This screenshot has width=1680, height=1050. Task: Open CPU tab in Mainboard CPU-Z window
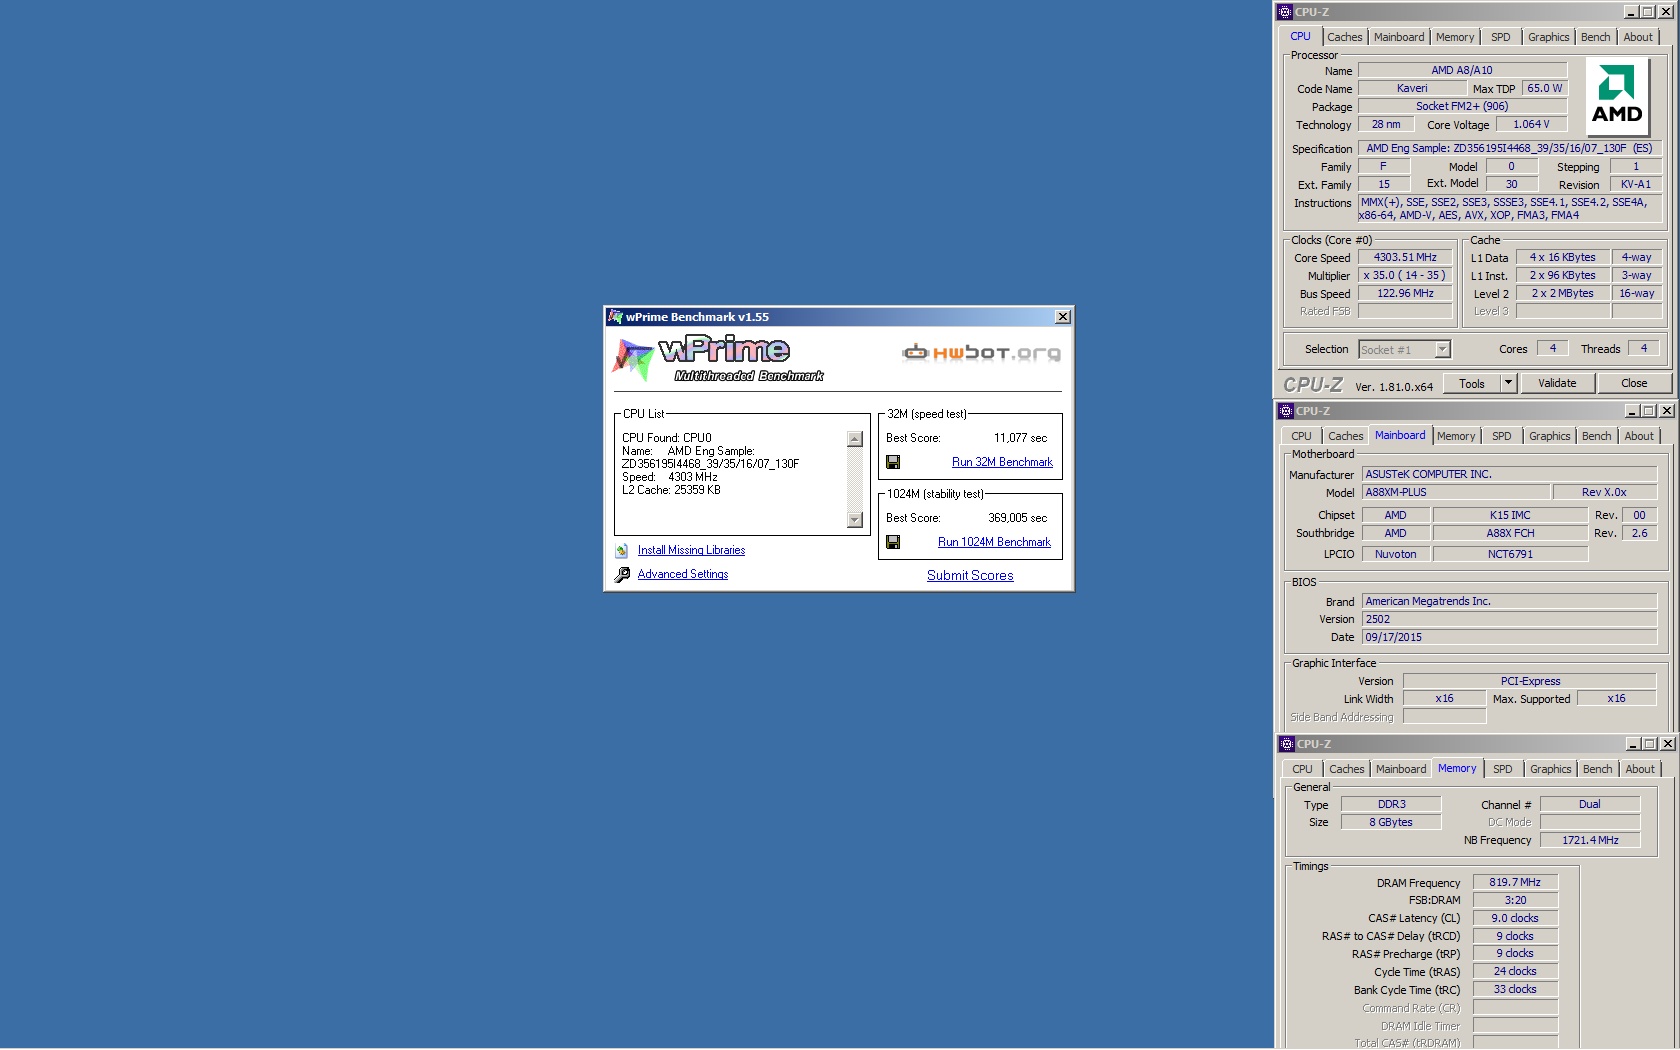pos(1301,436)
